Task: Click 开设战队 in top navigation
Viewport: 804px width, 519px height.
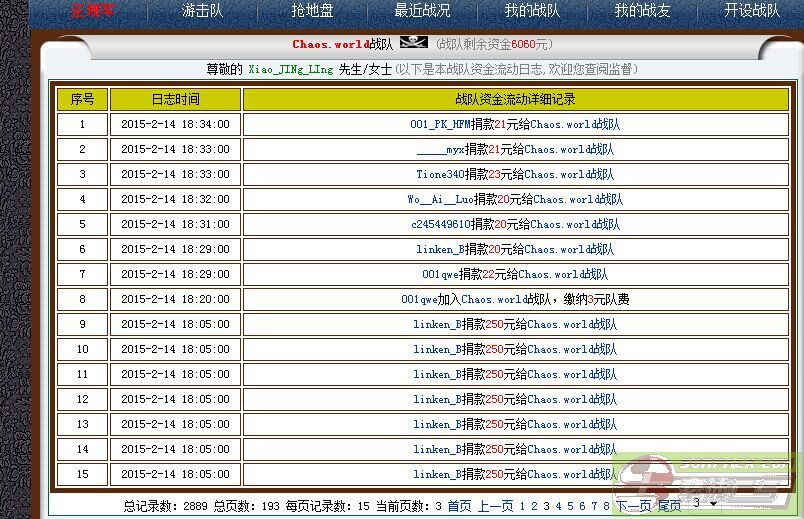Action: click(x=751, y=11)
